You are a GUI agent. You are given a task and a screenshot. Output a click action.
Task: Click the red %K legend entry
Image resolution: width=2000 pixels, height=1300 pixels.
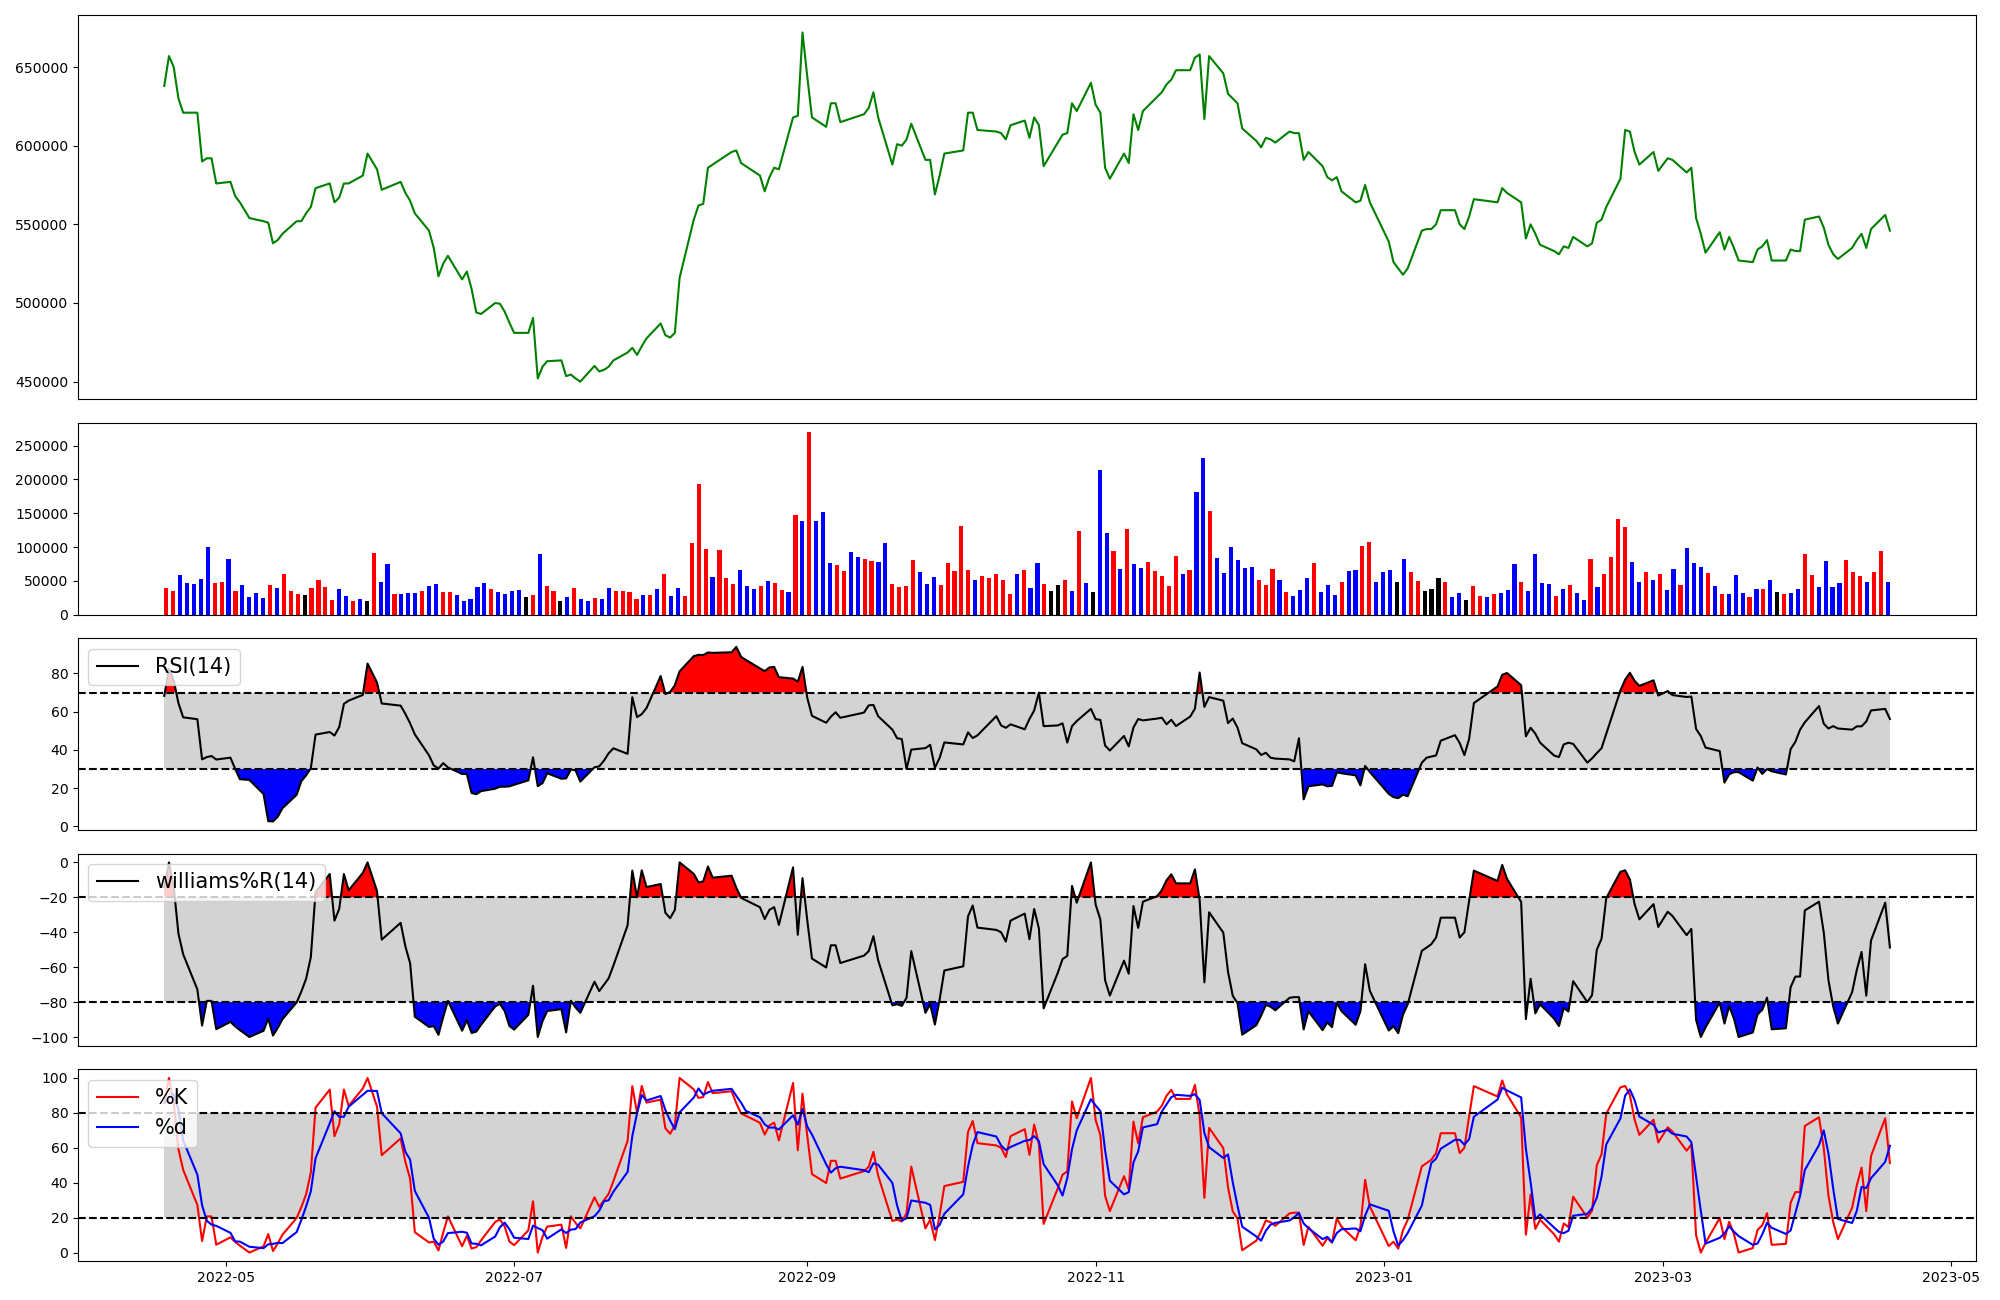(170, 1097)
